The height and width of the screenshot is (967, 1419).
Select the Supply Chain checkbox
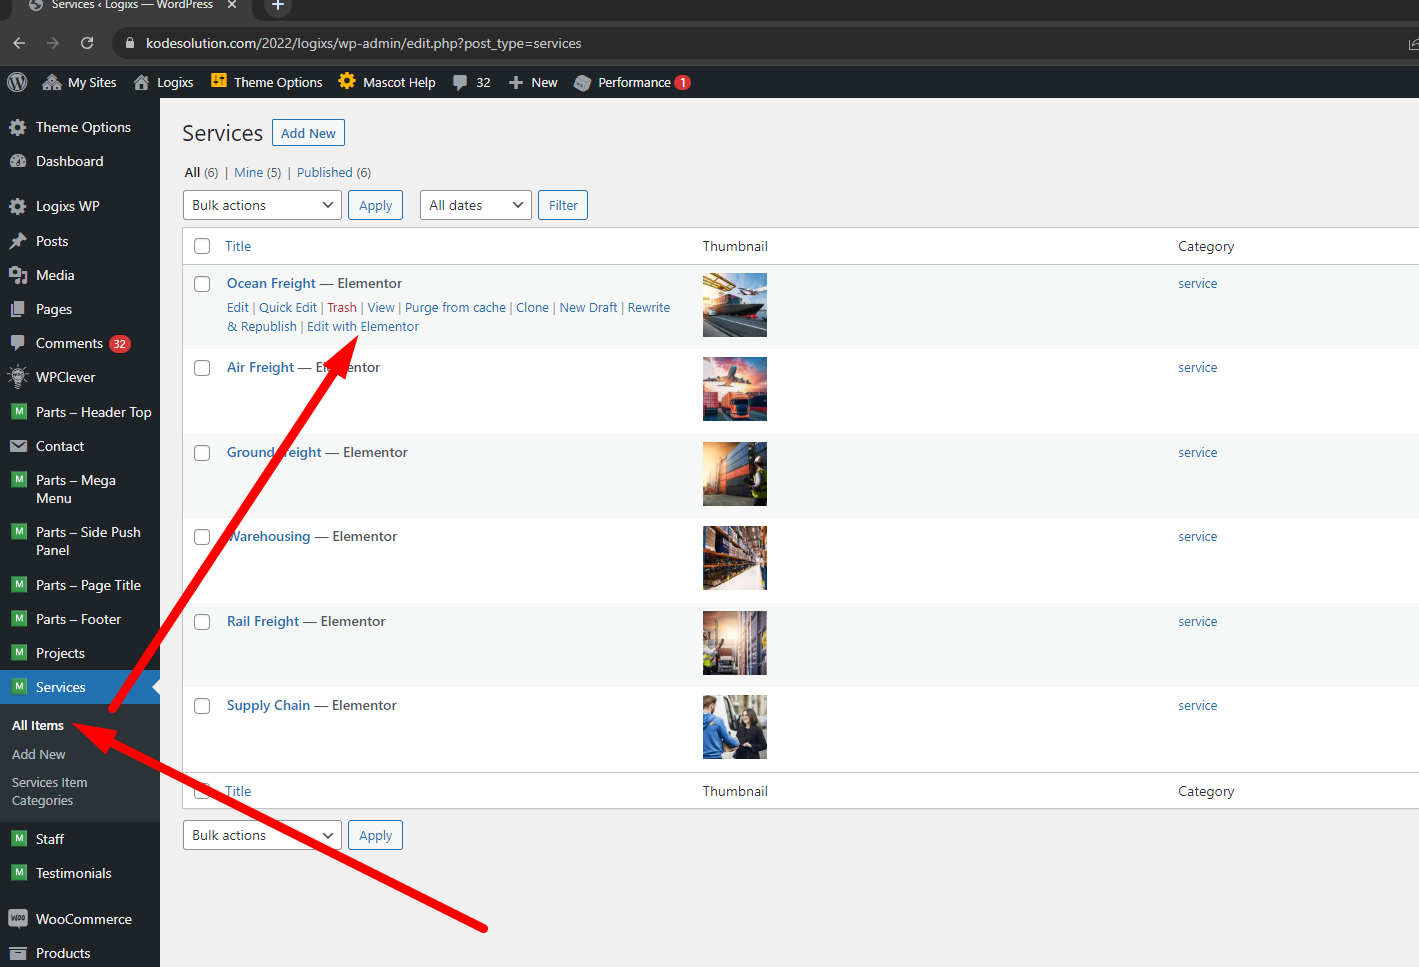pyautogui.click(x=202, y=706)
